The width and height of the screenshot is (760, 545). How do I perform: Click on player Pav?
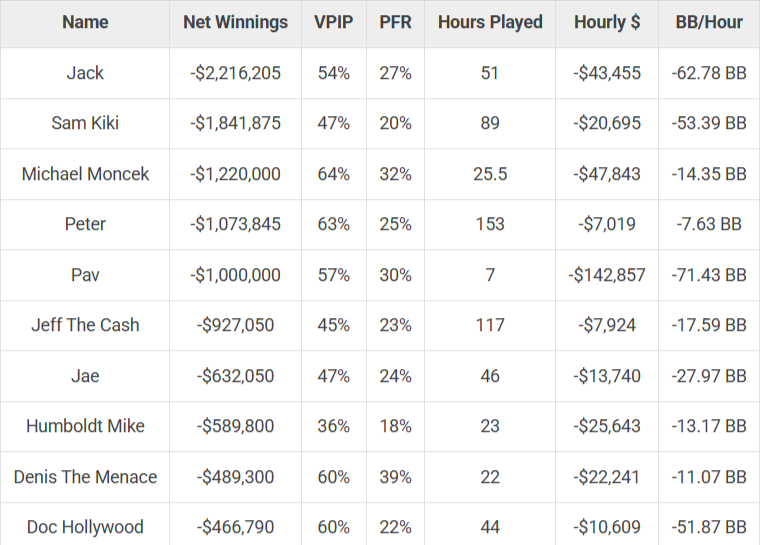coord(85,275)
